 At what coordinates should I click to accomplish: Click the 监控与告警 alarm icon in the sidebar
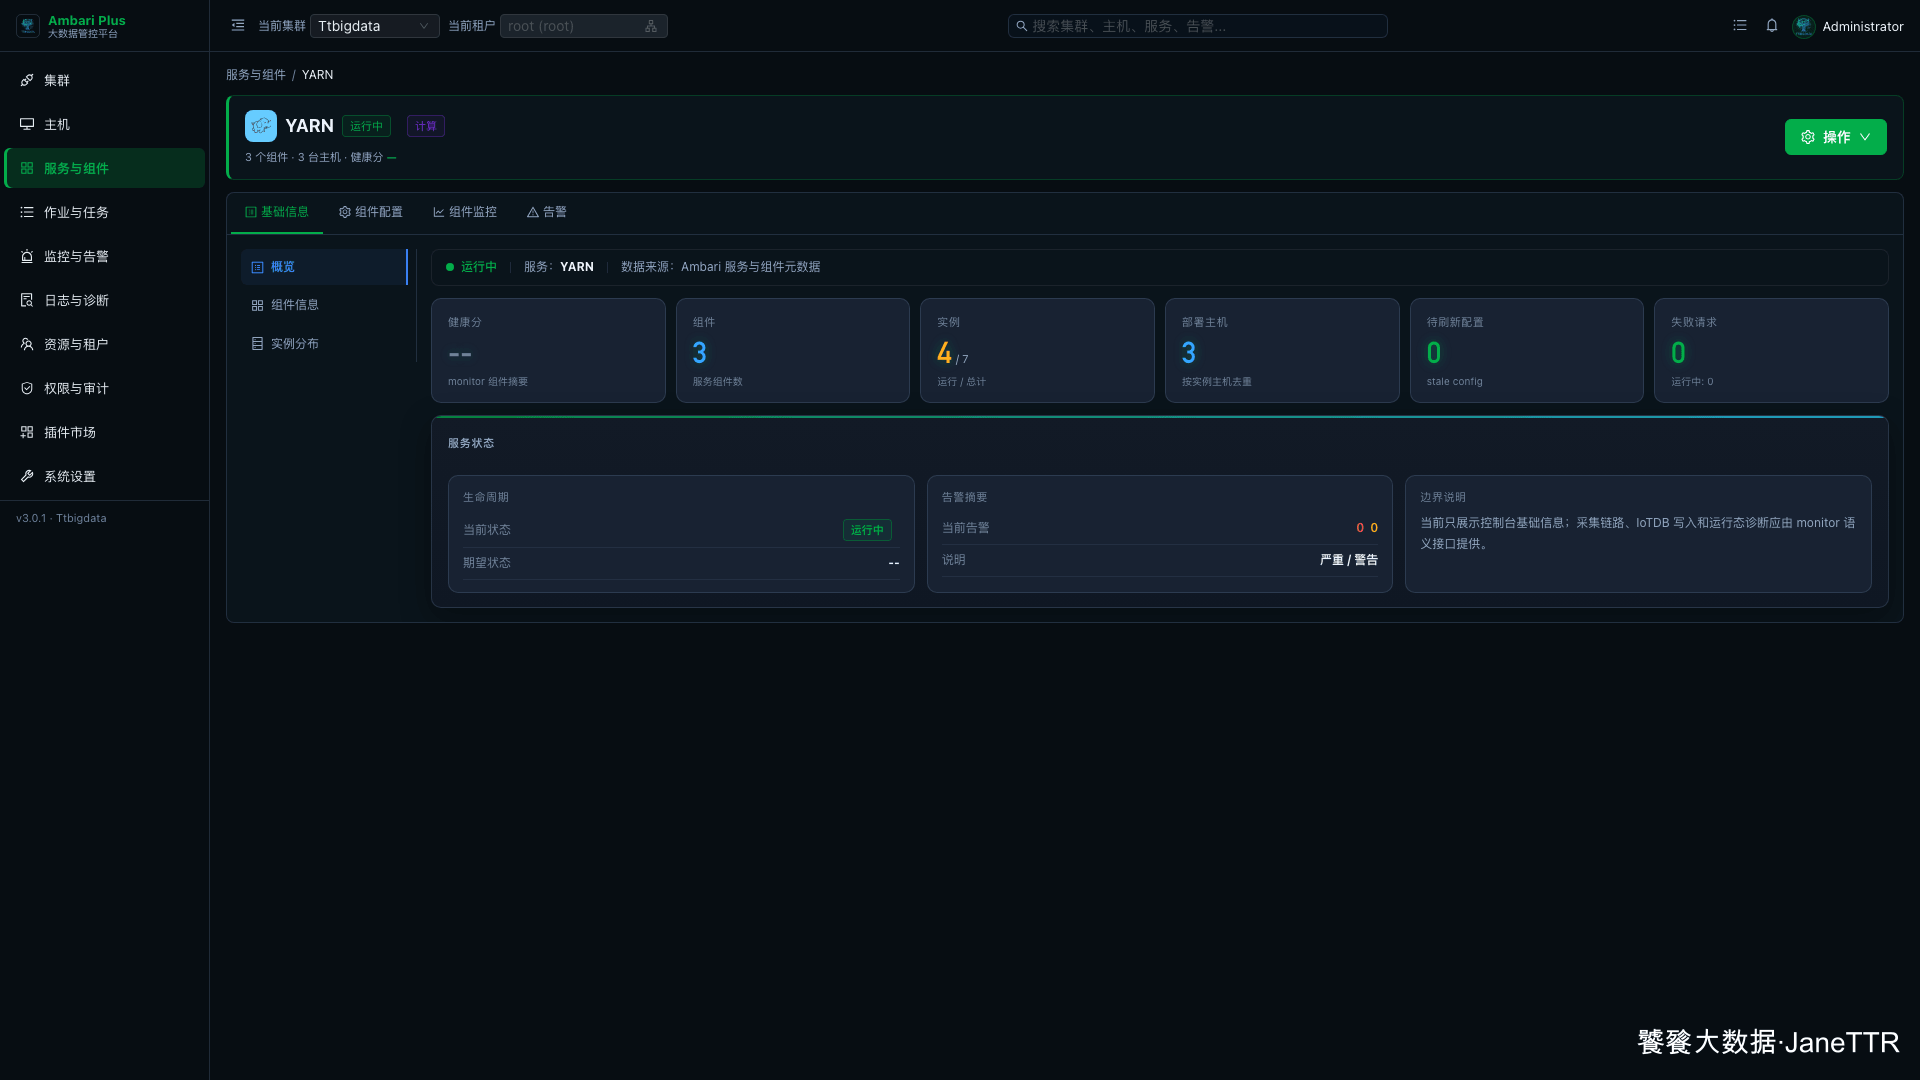27,256
